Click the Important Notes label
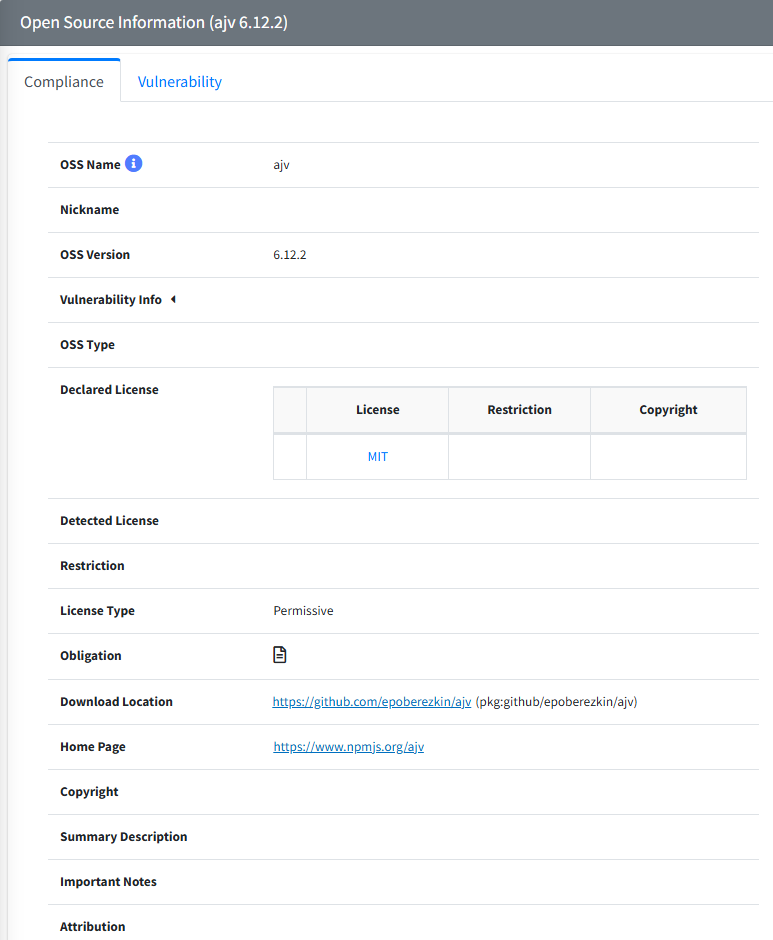 [x=109, y=881]
